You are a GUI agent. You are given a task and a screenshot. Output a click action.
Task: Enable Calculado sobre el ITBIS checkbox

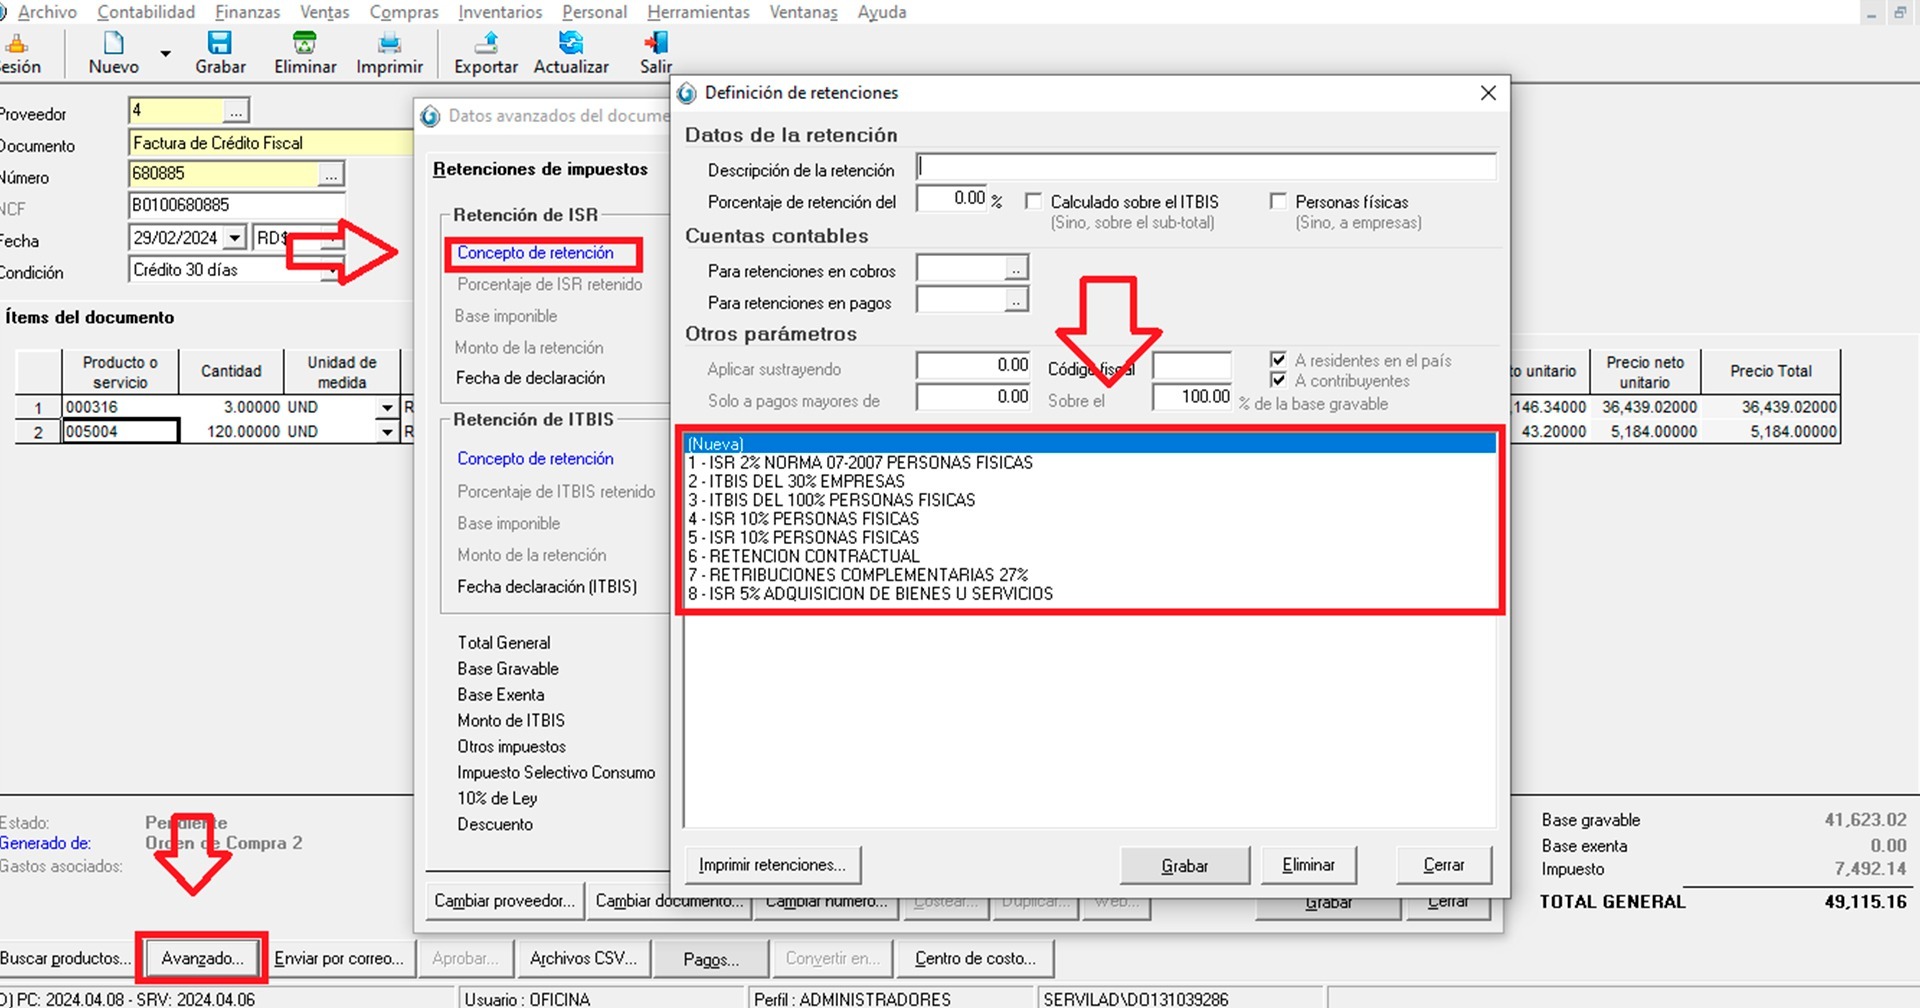(1034, 202)
